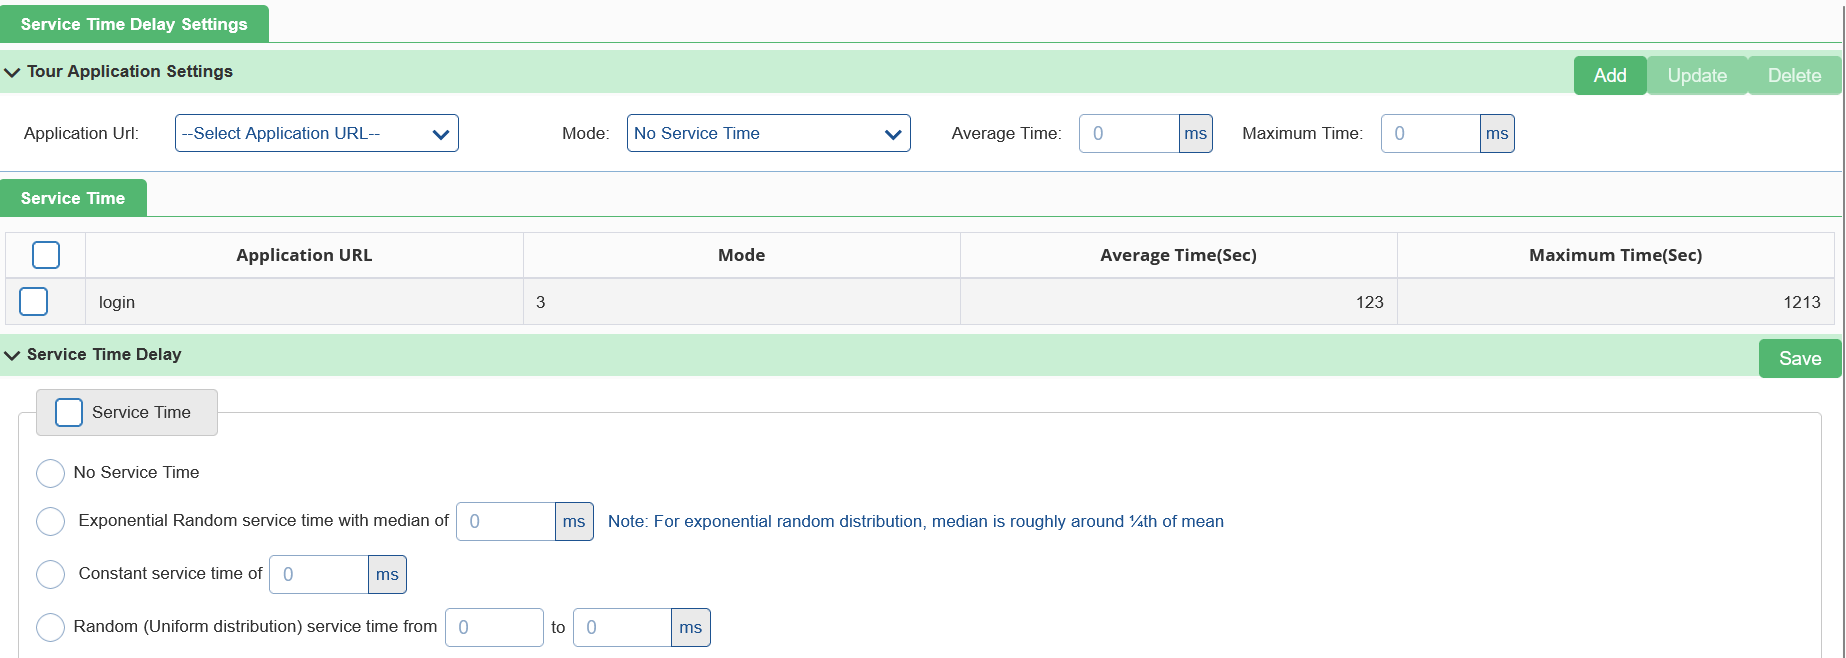Image resolution: width=1846 pixels, height=658 pixels.
Task: Click the Save button
Action: pos(1800,359)
